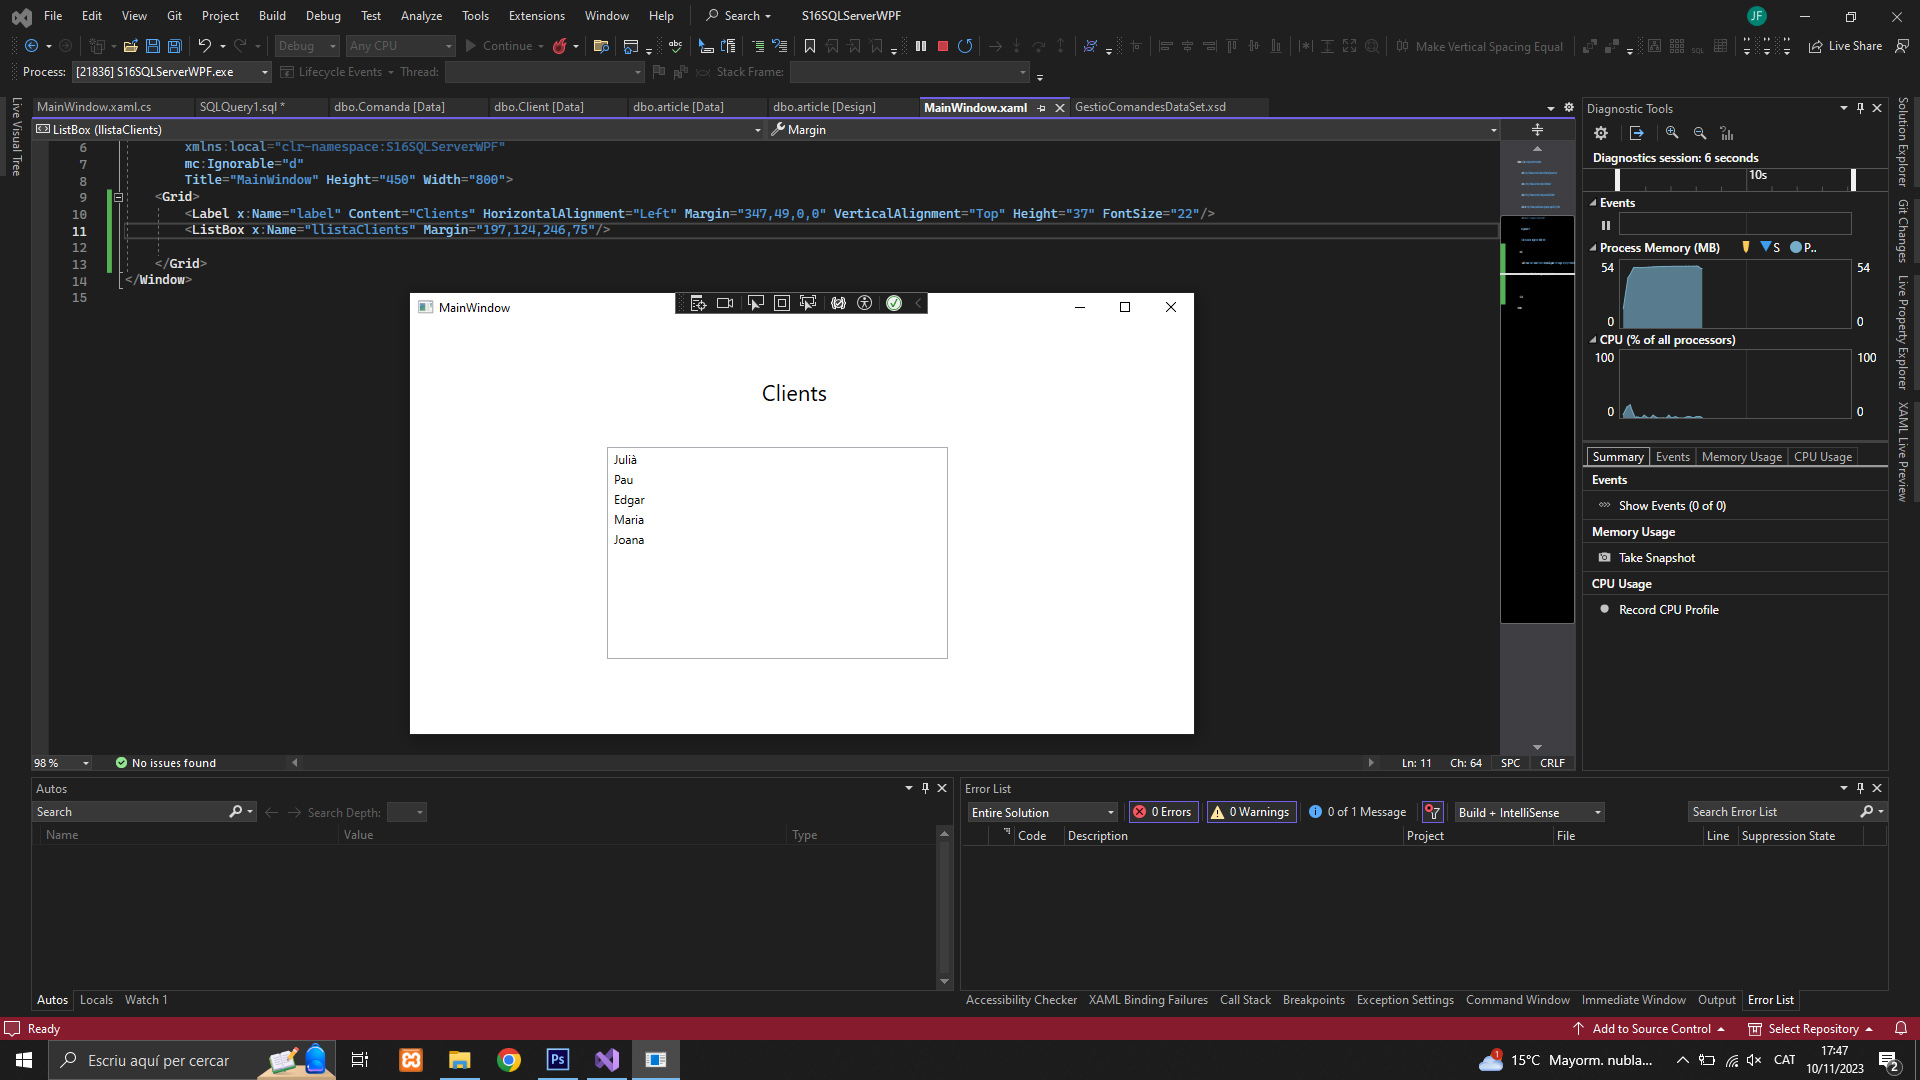Select Maria in the clients list

pos(629,520)
